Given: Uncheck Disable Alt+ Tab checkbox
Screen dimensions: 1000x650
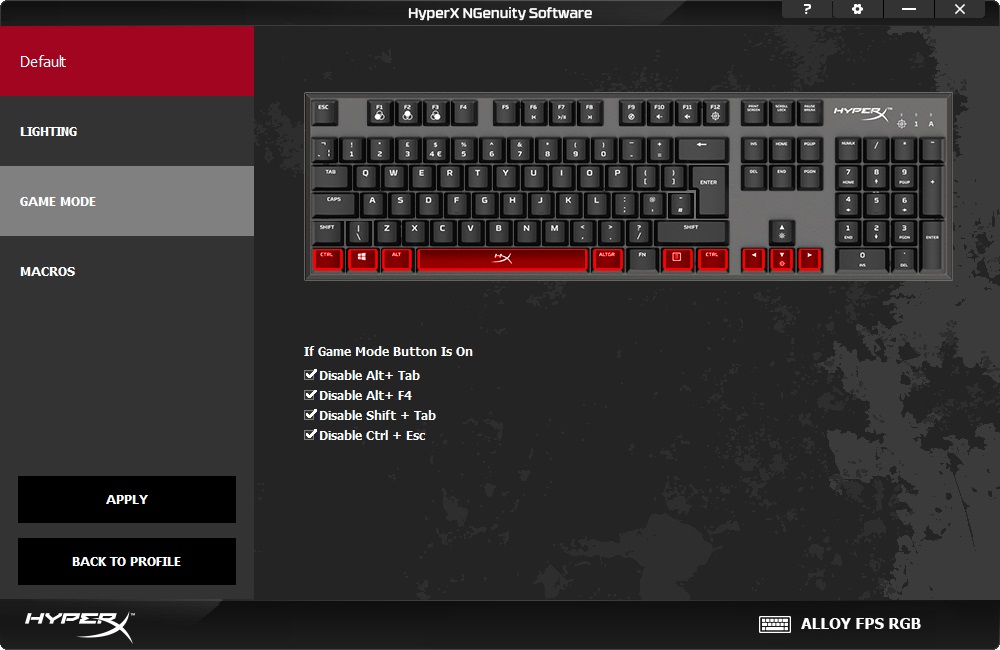Looking at the screenshot, I should click(x=310, y=375).
